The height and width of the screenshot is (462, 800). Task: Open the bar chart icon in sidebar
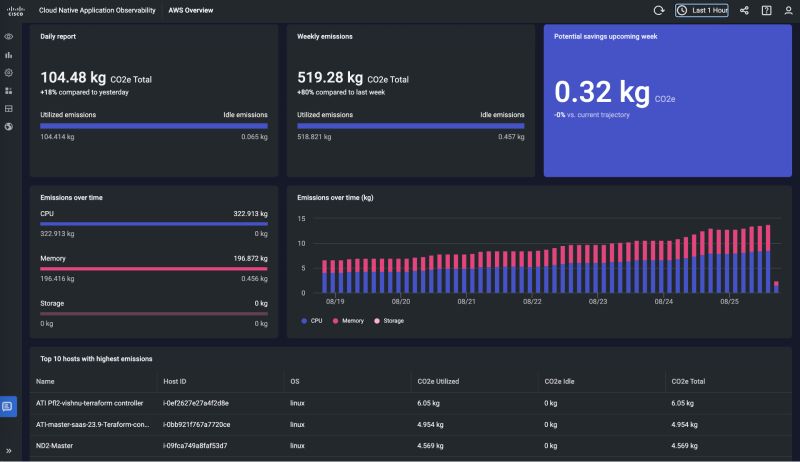9,54
